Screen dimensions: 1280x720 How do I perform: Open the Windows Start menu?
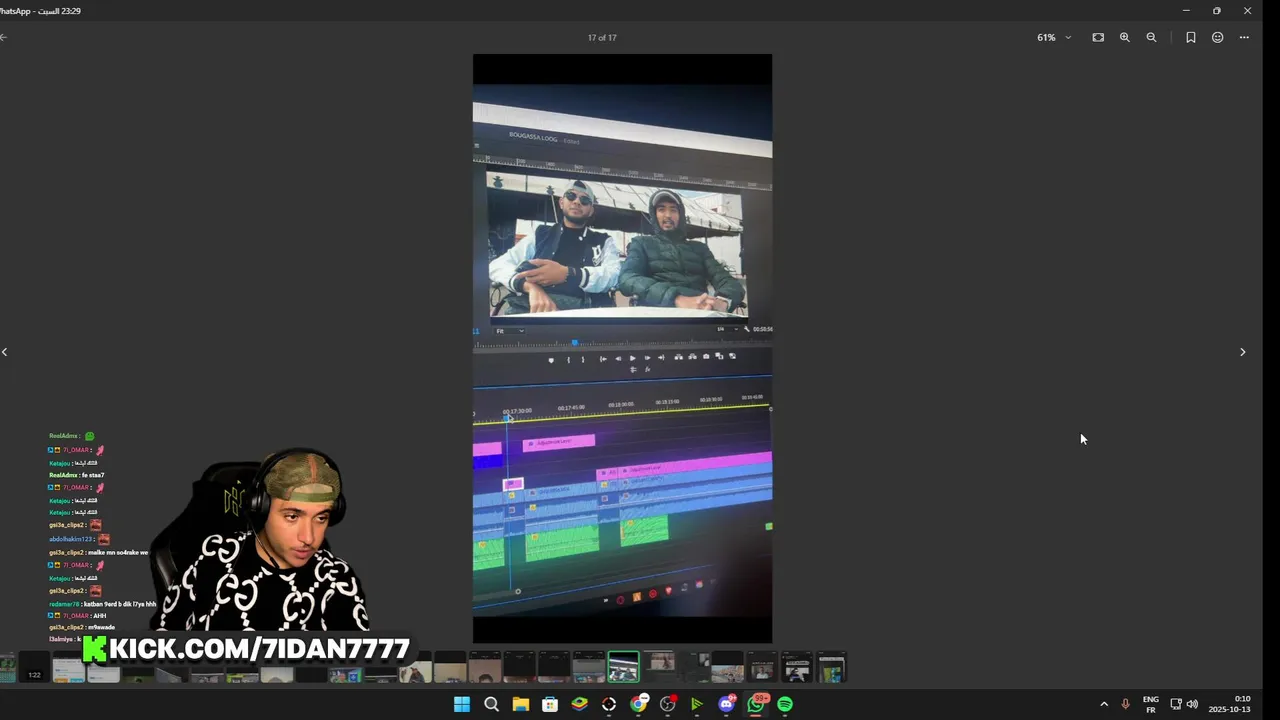tap(462, 704)
